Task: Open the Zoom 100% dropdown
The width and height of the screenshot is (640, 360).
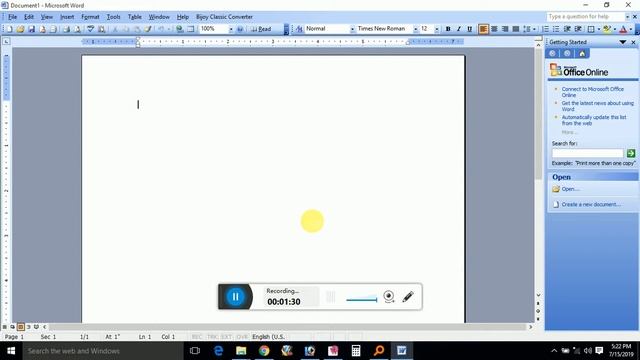Action: [x=231, y=29]
